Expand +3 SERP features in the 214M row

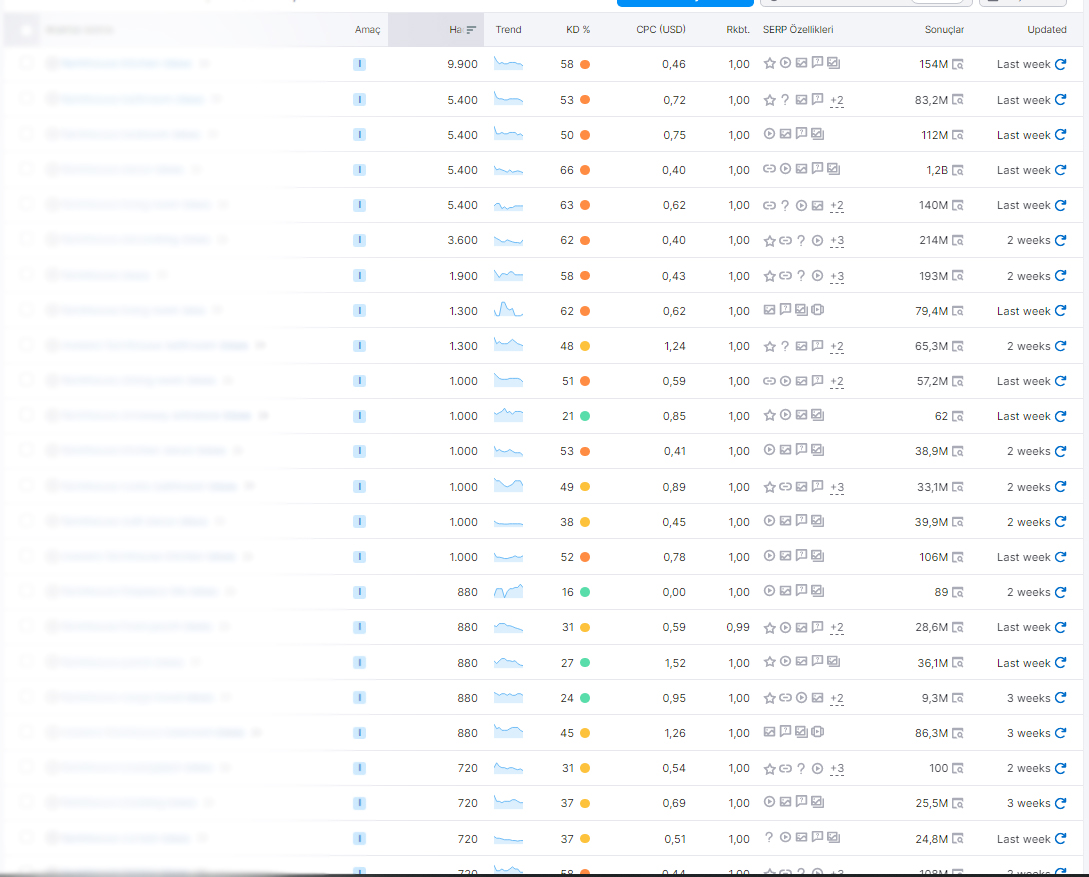pos(837,241)
